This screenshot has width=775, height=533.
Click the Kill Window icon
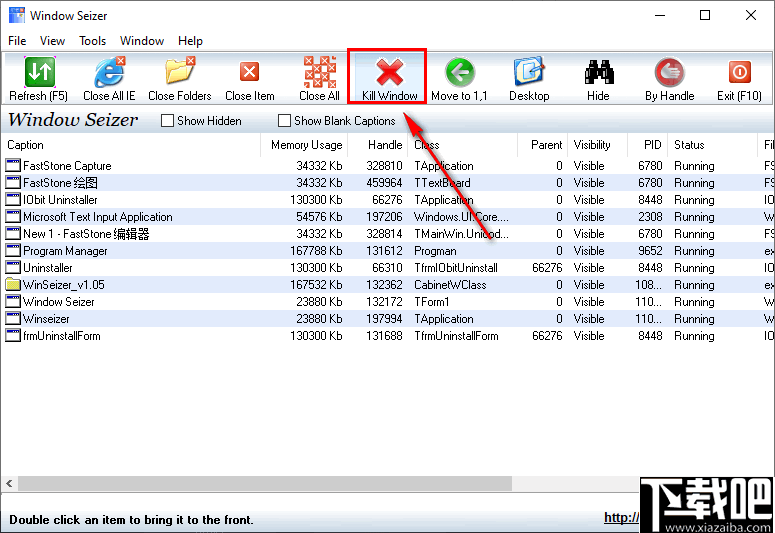click(390, 72)
